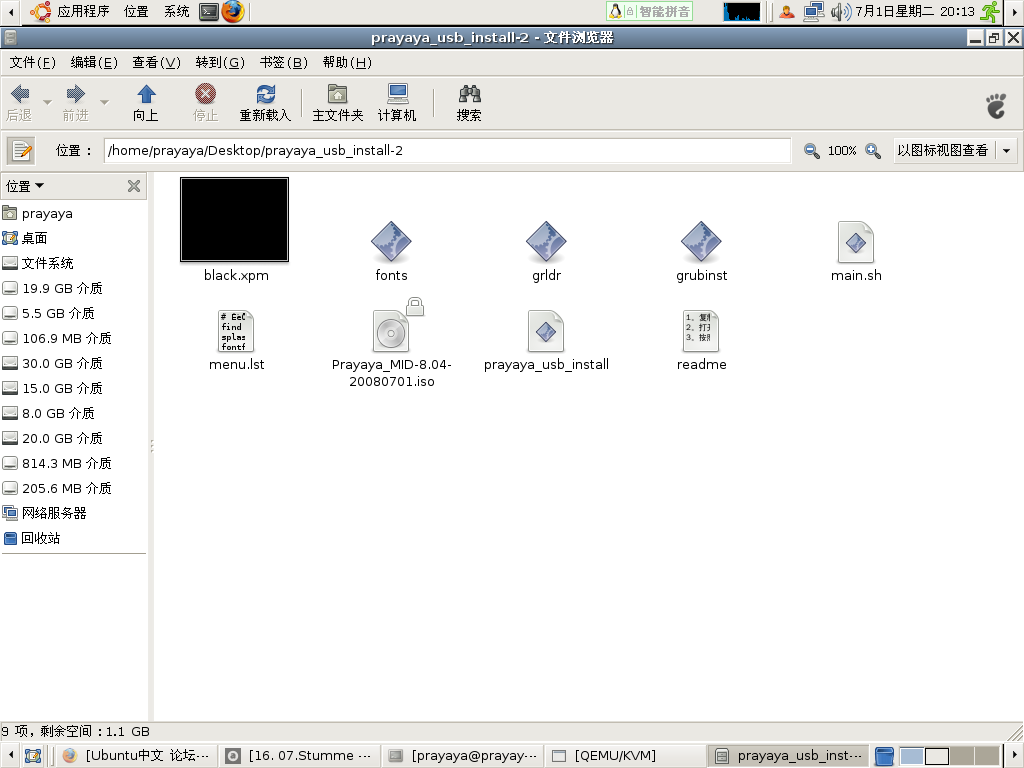Screen dimensions: 1024x768
Task: Open the 帮助(H) menu
Action: click(x=347, y=62)
